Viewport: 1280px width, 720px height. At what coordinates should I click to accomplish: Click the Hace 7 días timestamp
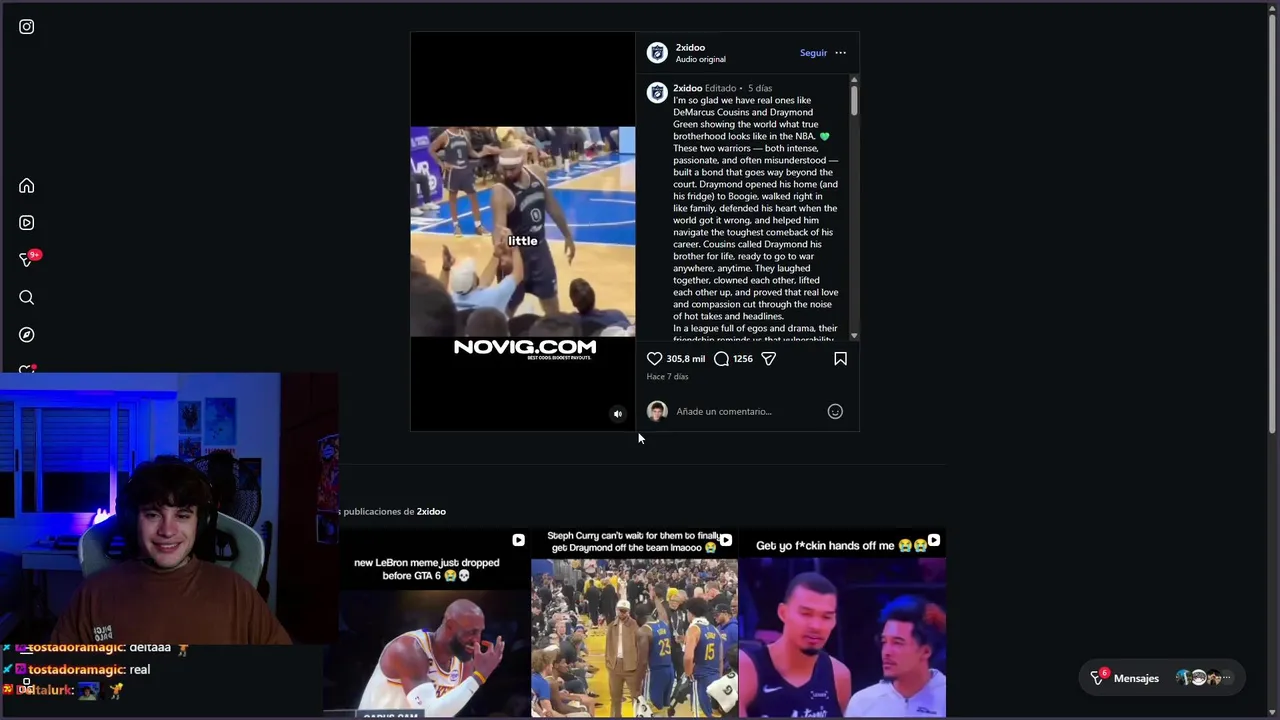[667, 376]
